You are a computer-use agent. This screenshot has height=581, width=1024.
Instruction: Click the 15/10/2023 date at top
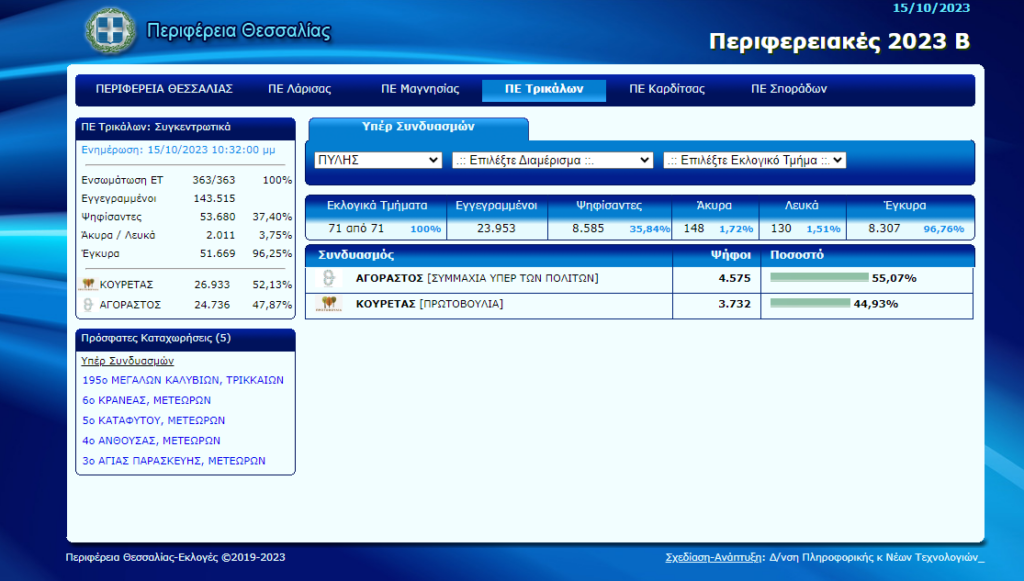(931, 8)
